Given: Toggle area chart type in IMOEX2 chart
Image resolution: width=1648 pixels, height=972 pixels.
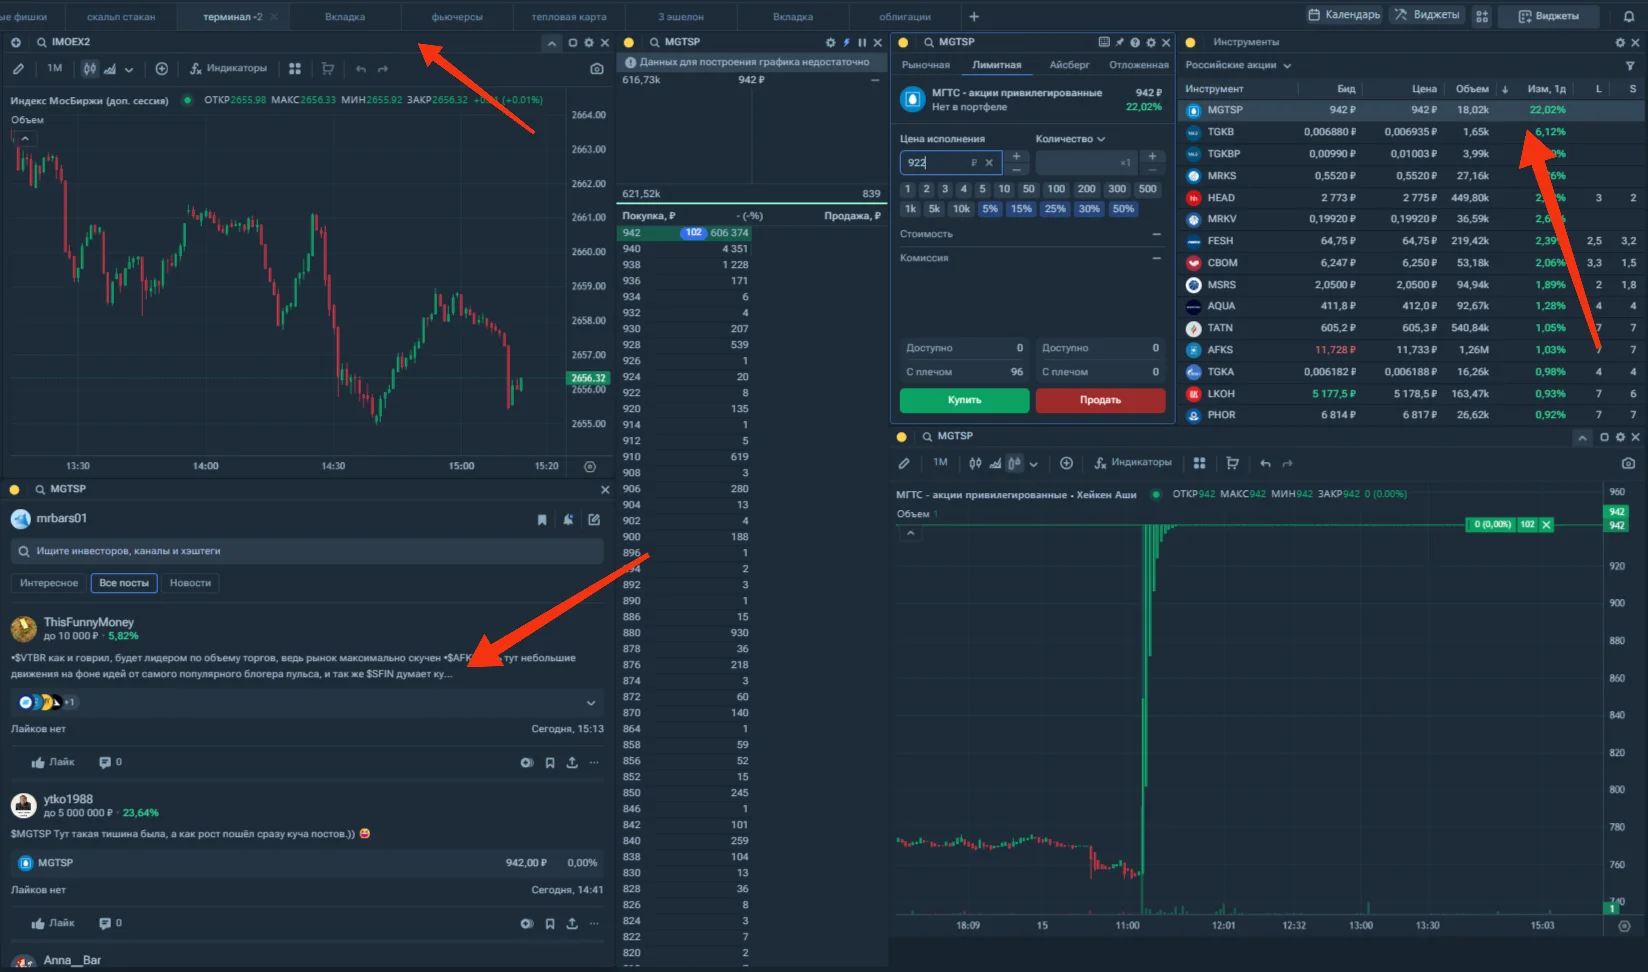Looking at the screenshot, I should [110, 69].
